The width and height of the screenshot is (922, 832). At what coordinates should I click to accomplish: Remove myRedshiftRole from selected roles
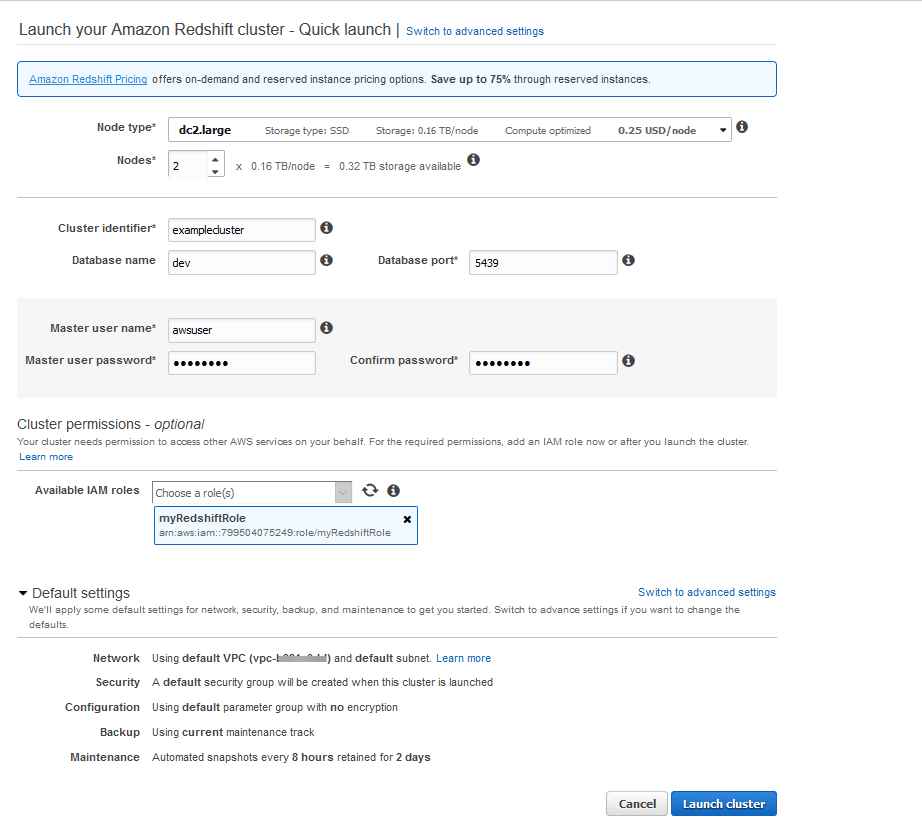[407, 519]
